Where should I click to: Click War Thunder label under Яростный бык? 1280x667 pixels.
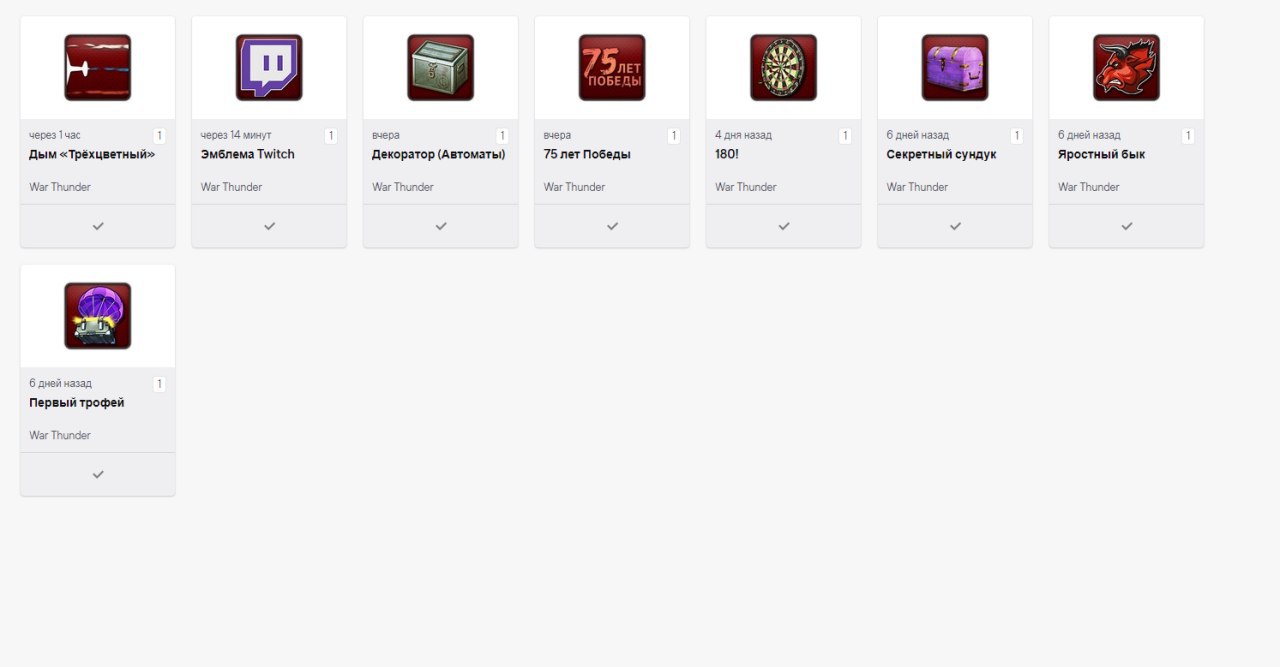[x=1089, y=187]
